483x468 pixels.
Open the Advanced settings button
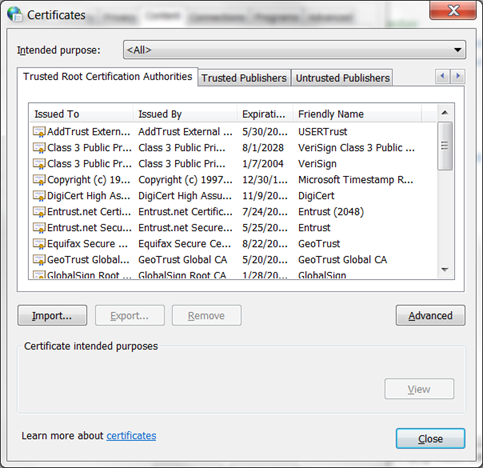coord(430,315)
